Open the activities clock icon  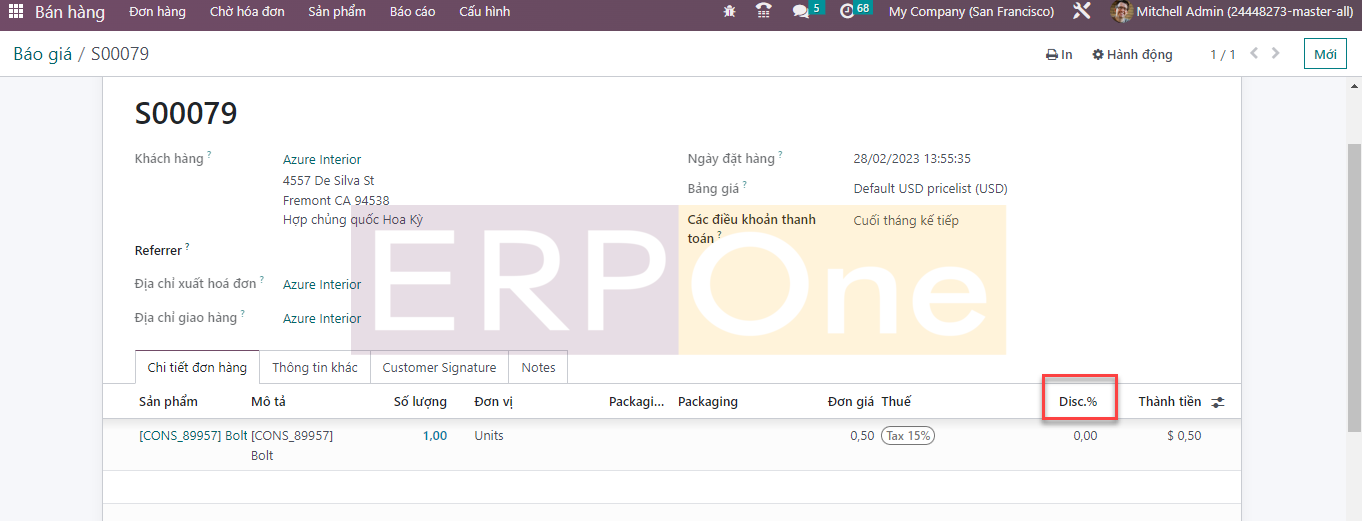pyautogui.click(x=847, y=12)
